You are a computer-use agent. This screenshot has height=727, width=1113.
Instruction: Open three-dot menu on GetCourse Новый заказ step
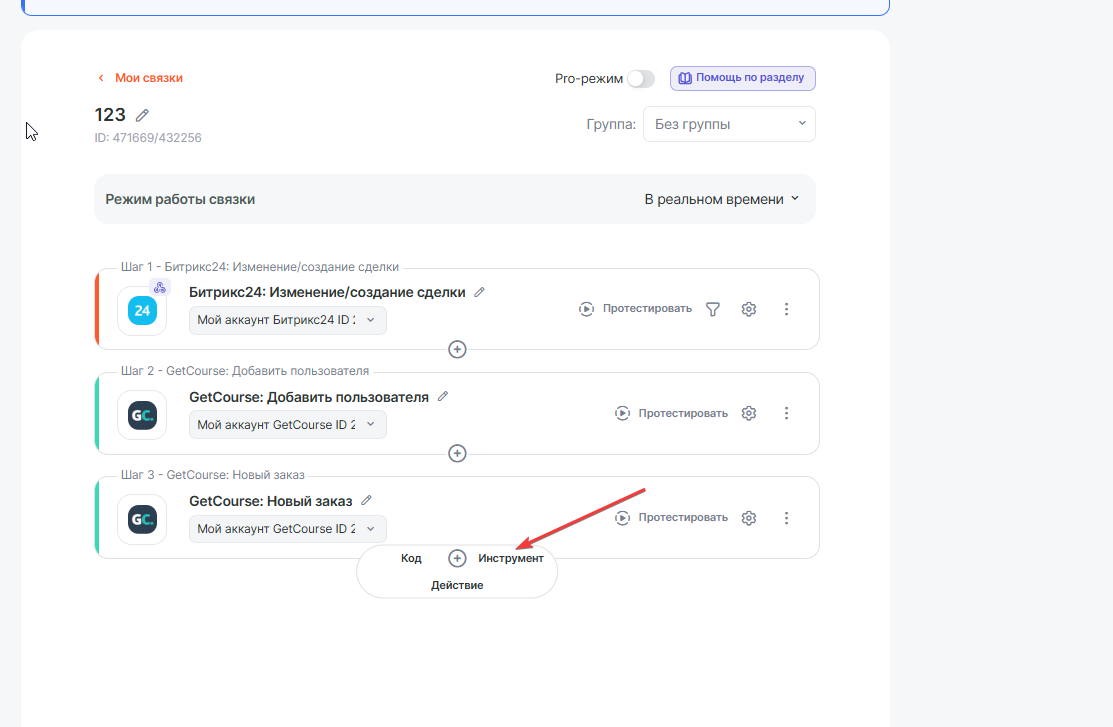click(786, 518)
